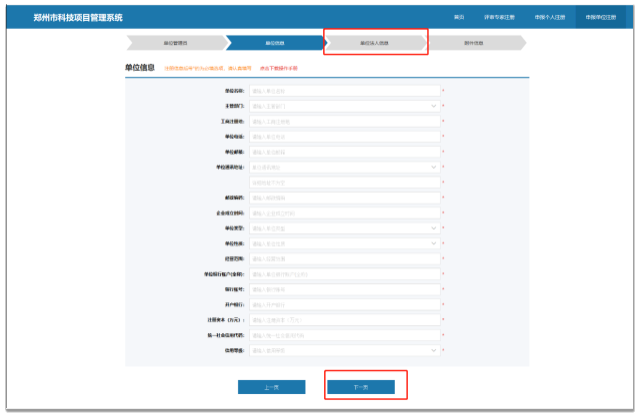Open the 单位类型 dropdown
Screen dimensions: 636x417
[343, 228]
